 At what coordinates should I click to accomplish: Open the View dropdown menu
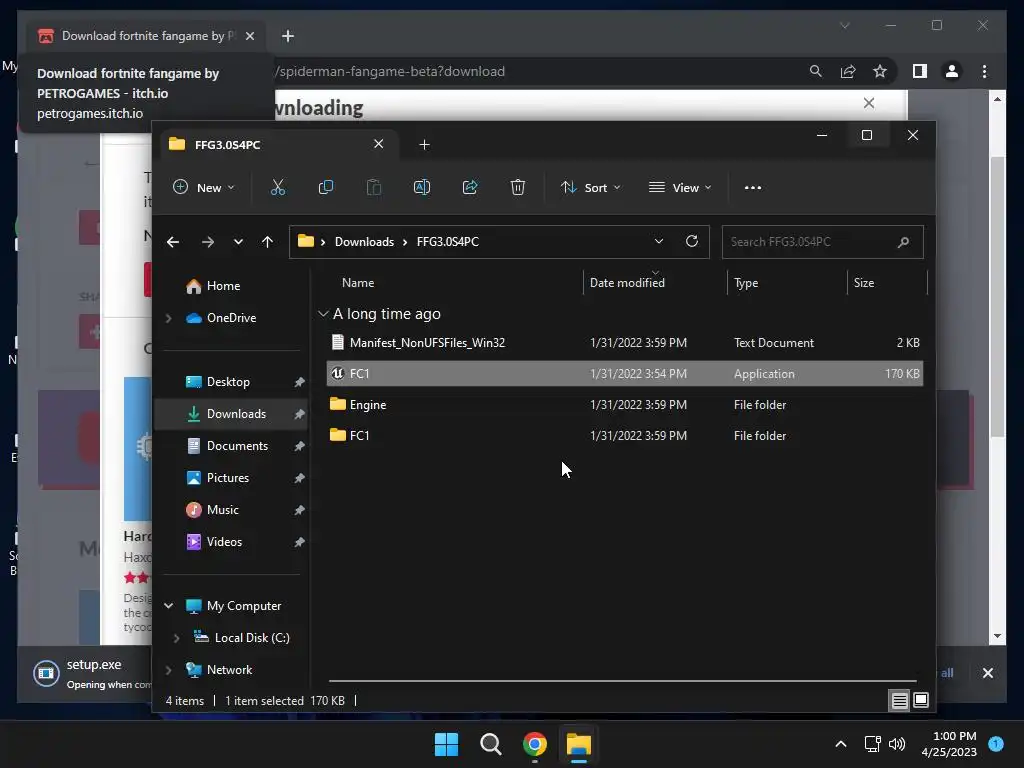680,187
